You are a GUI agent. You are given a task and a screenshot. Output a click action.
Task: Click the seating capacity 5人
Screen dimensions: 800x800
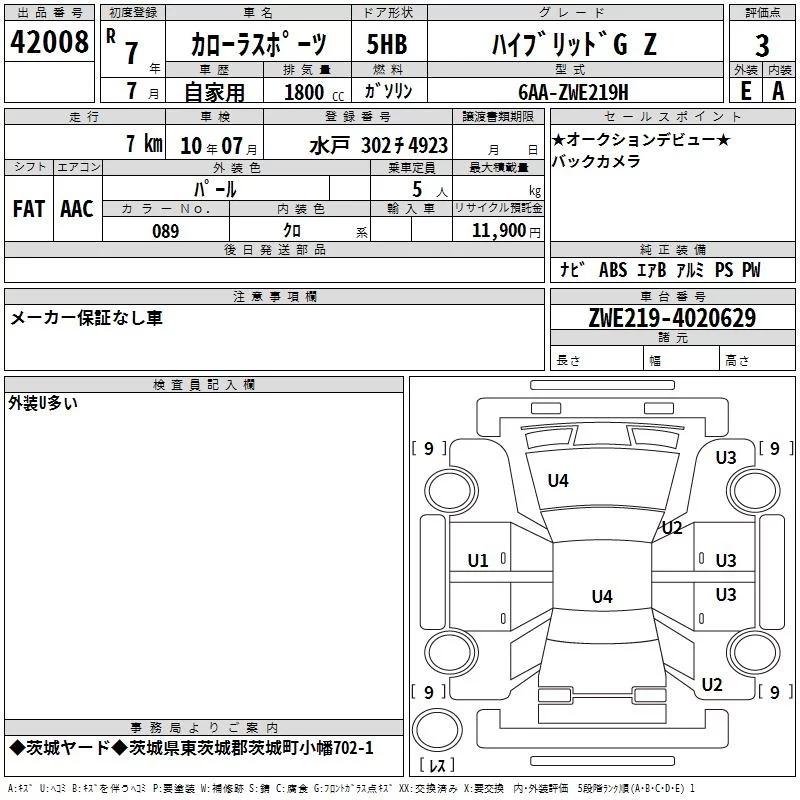click(x=430, y=189)
